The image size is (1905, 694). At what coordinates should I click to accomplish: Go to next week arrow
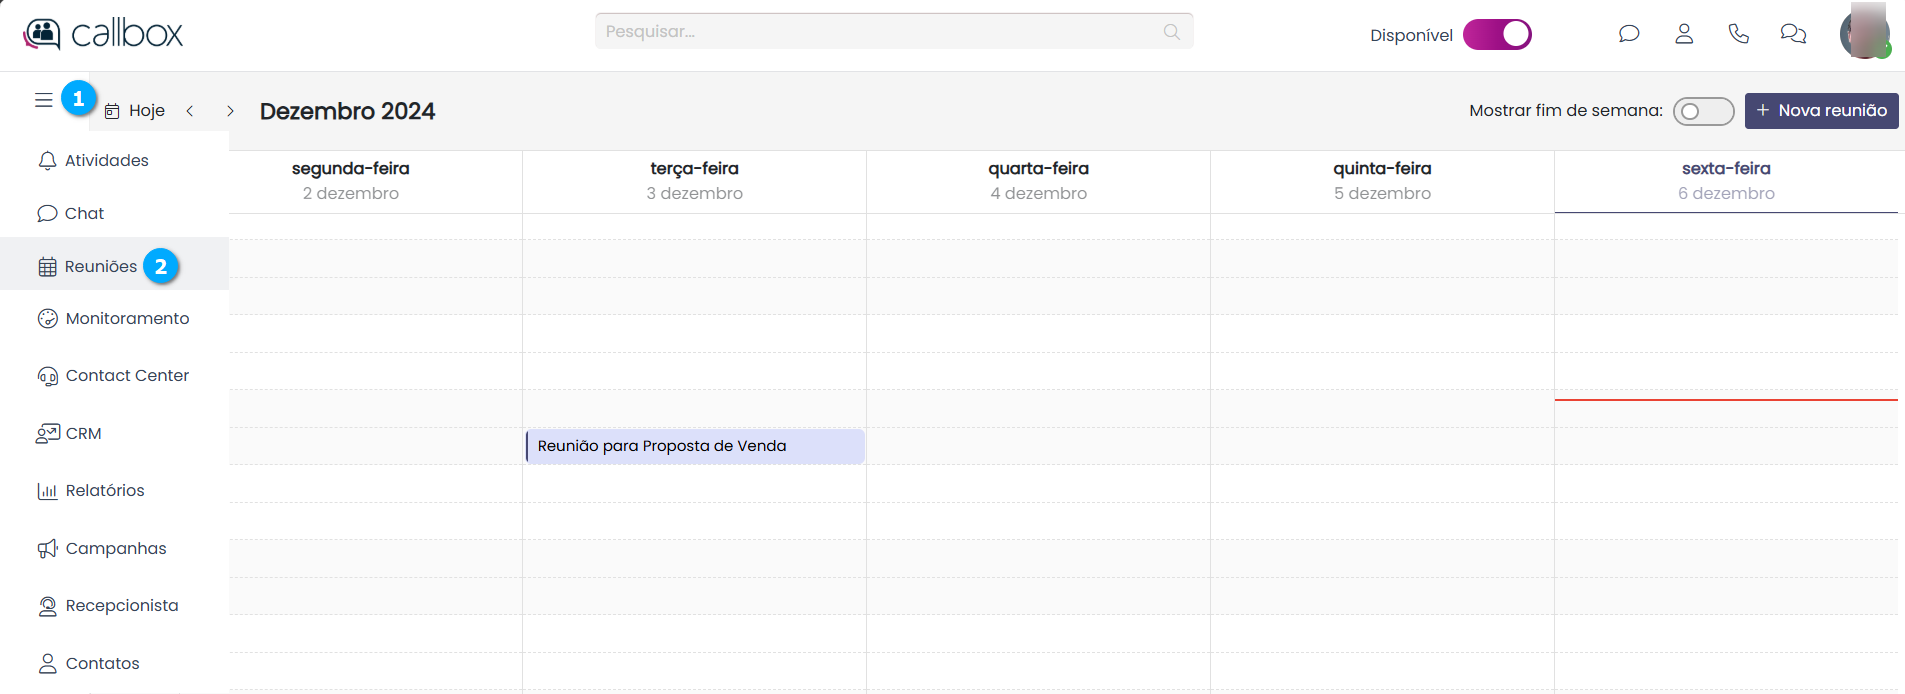(x=230, y=111)
